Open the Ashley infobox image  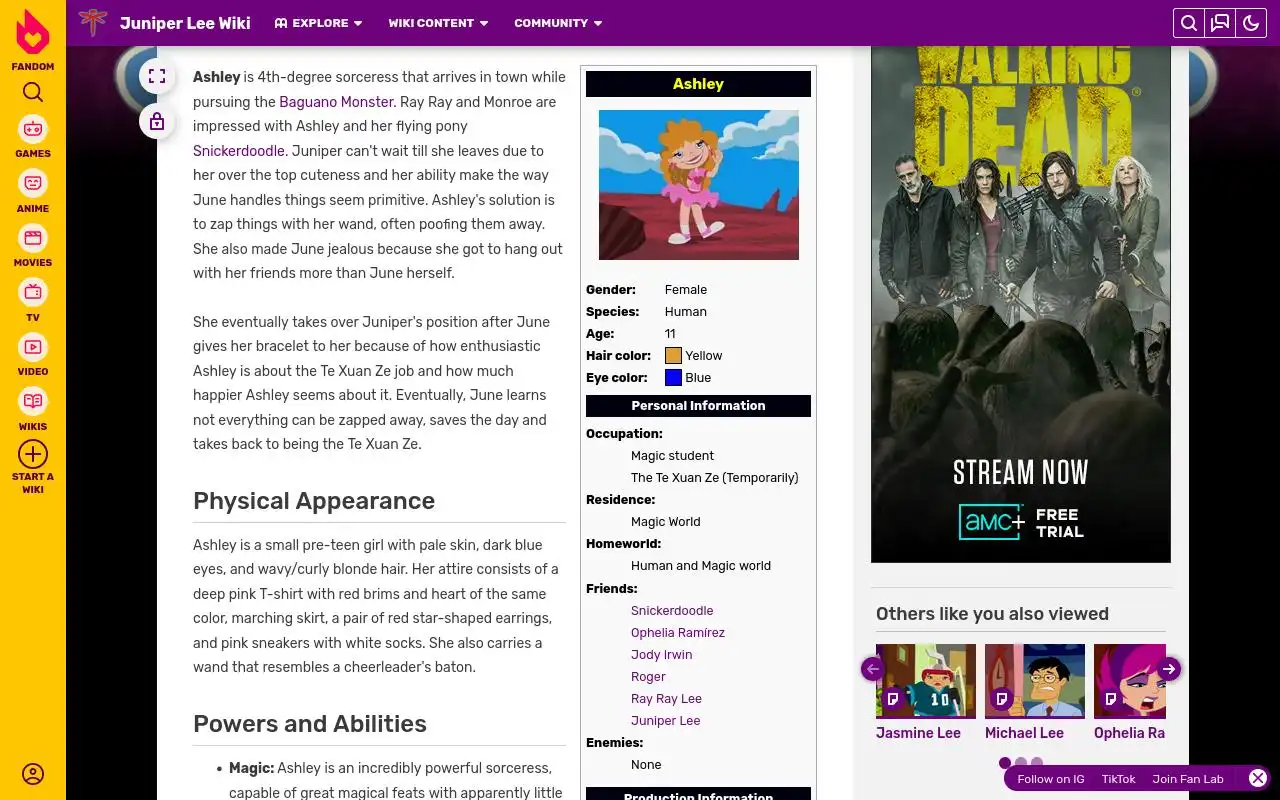698,185
